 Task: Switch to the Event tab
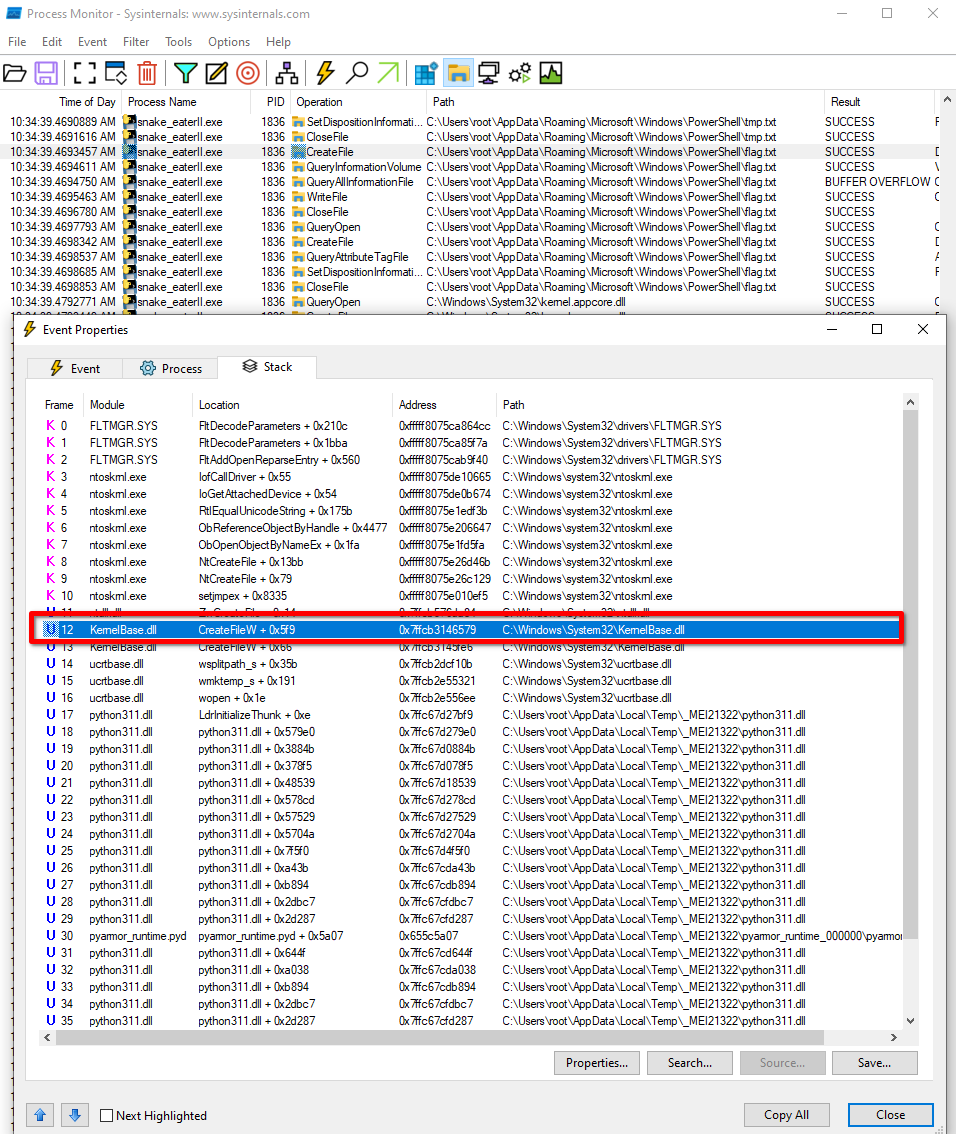pos(74,368)
